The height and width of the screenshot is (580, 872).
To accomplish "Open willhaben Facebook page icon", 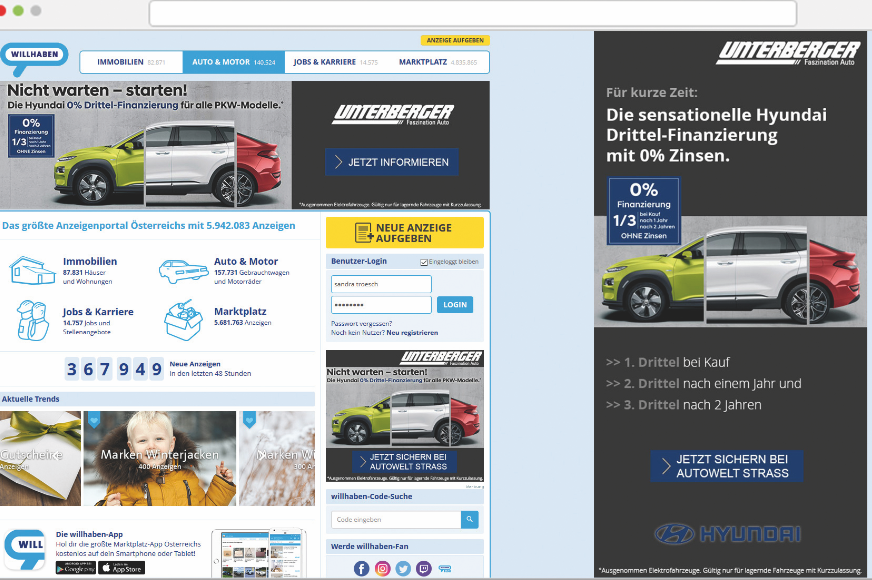I will coord(361,568).
